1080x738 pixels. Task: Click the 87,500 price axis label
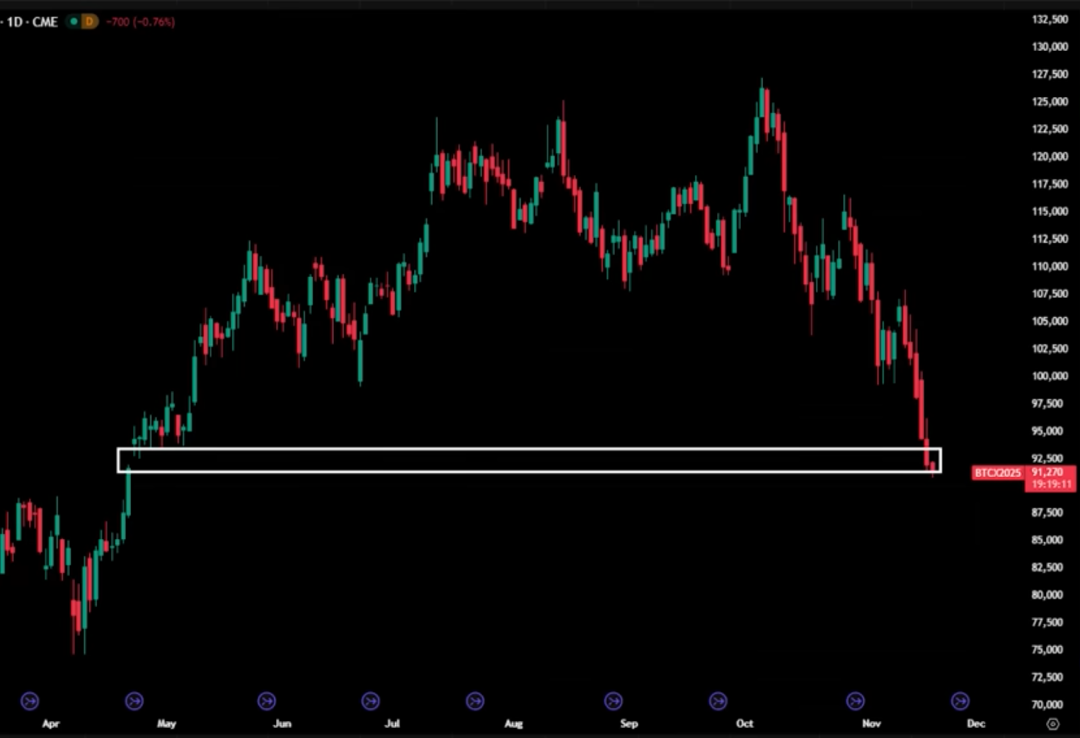(1047, 513)
